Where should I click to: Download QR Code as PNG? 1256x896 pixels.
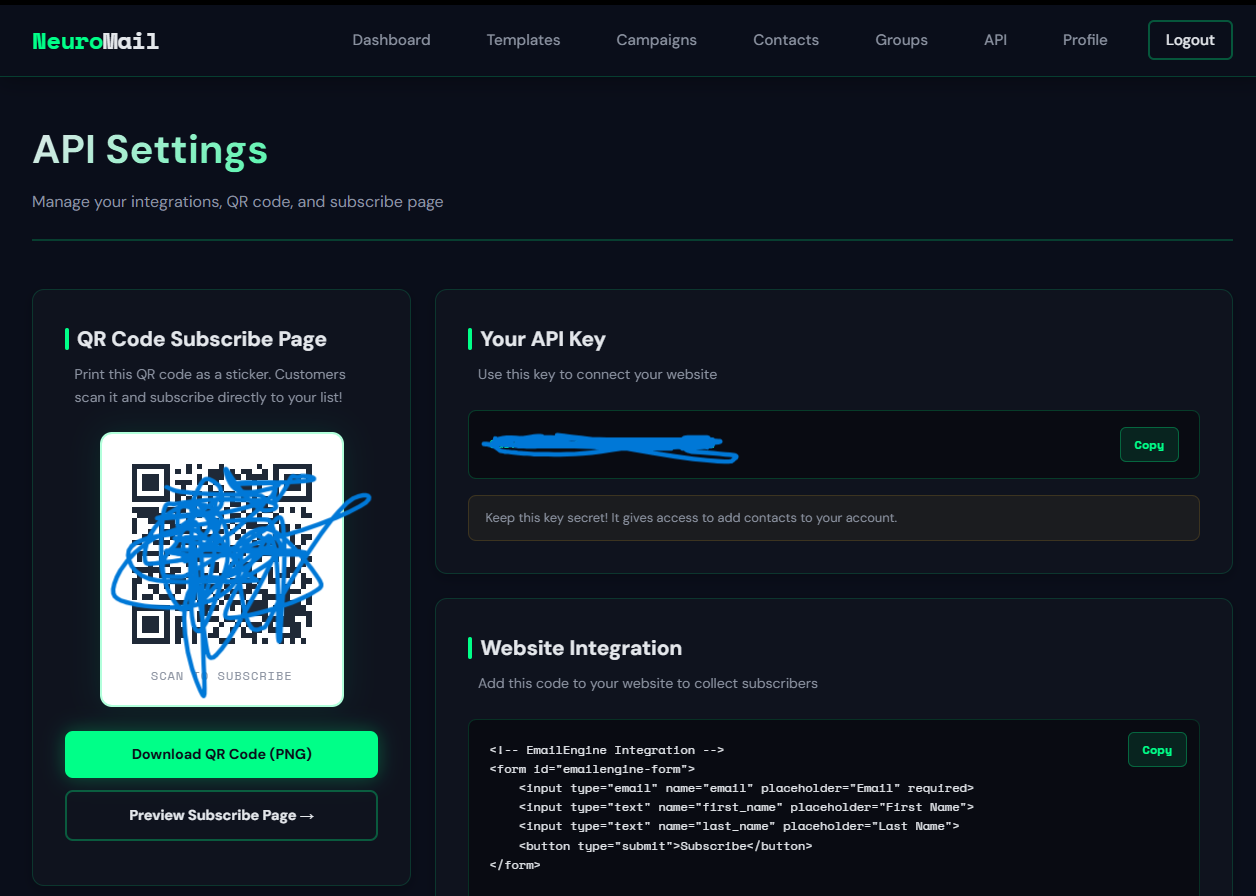tap(221, 754)
